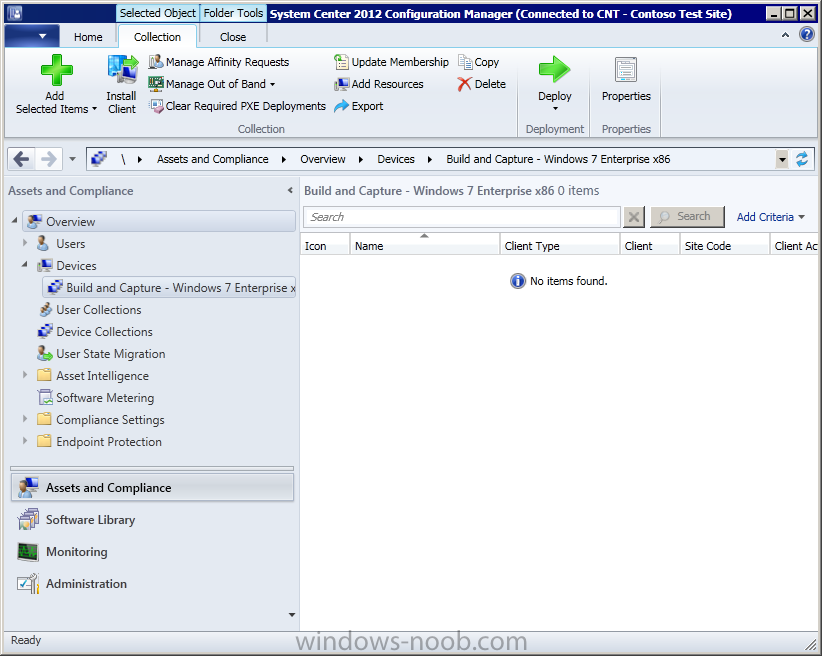Copy the selected collection
This screenshot has width=822, height=656.
(x=478, y=62)
